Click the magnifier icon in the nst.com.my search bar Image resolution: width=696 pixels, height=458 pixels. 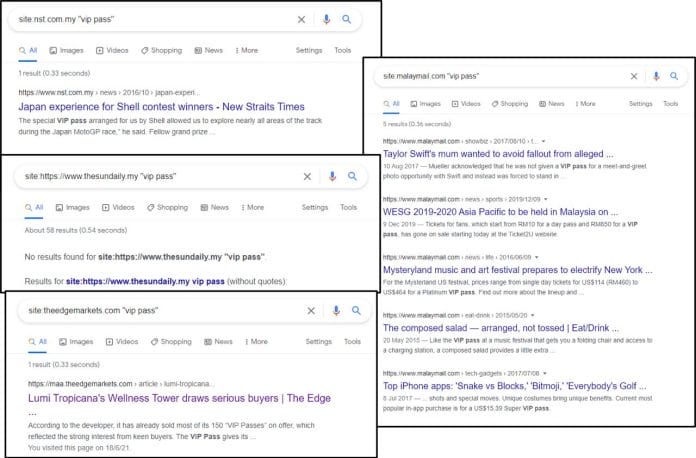346,19
